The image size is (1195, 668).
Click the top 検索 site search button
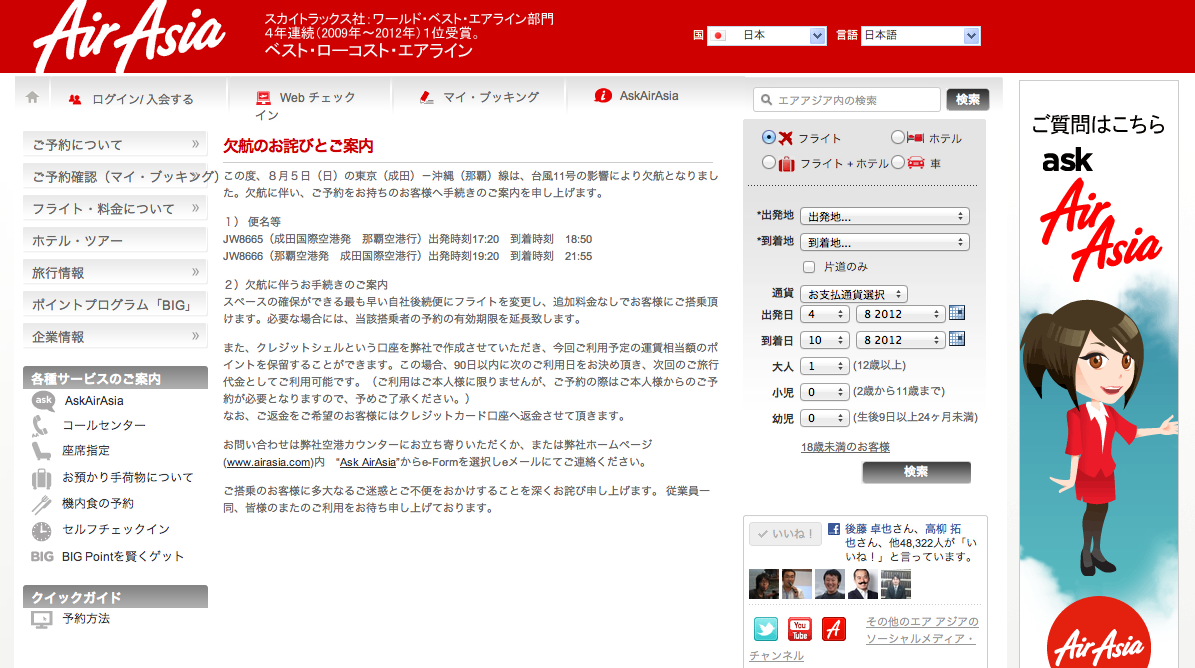pyautogui.click(x=968, y=100)
